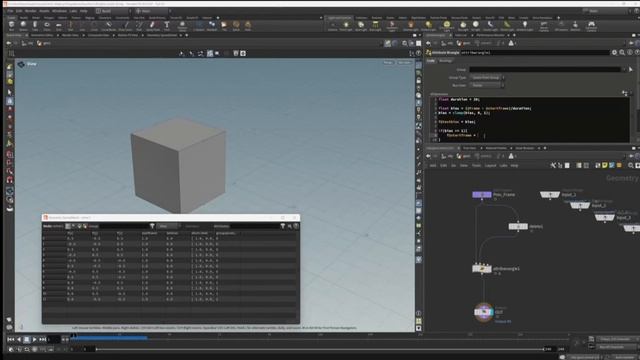Add an Ambient Light from the shelf
640x360 pixels.
525,26
